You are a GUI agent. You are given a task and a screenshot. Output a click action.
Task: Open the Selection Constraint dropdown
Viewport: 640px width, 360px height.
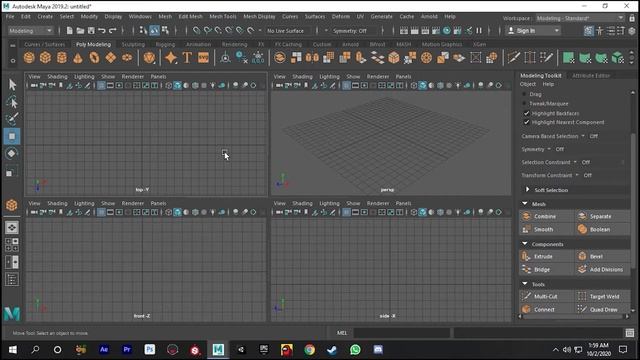click(x=575, y=162)
